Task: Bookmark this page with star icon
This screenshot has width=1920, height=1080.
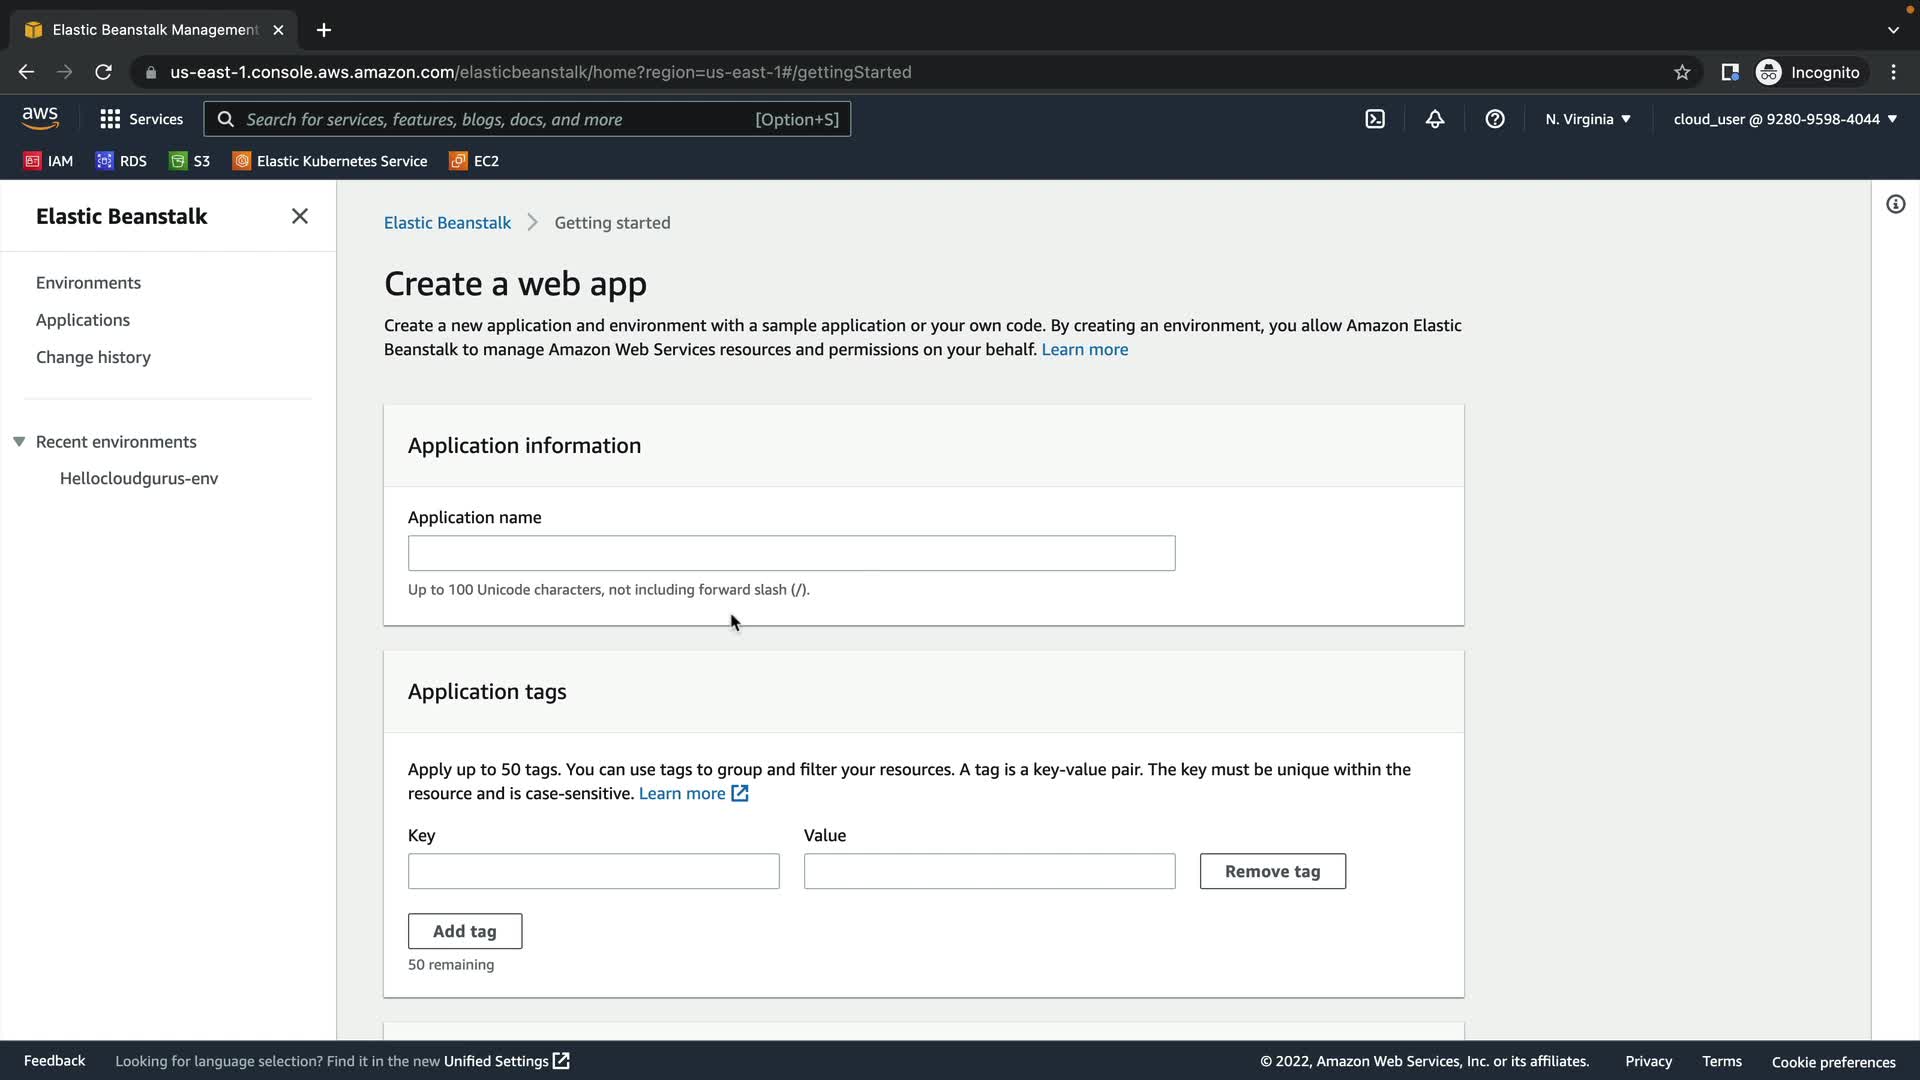Action: click(x=1682, y=72)
